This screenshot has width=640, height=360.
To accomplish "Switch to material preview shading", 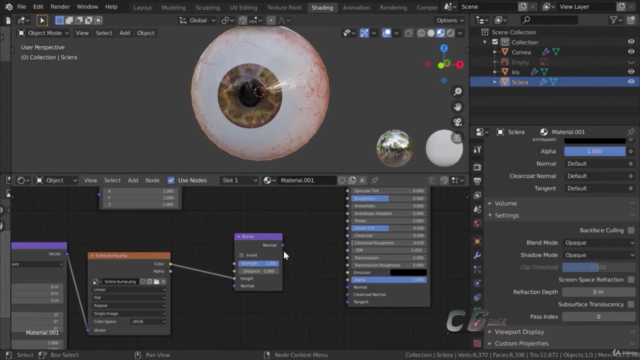I will point(441,33).
